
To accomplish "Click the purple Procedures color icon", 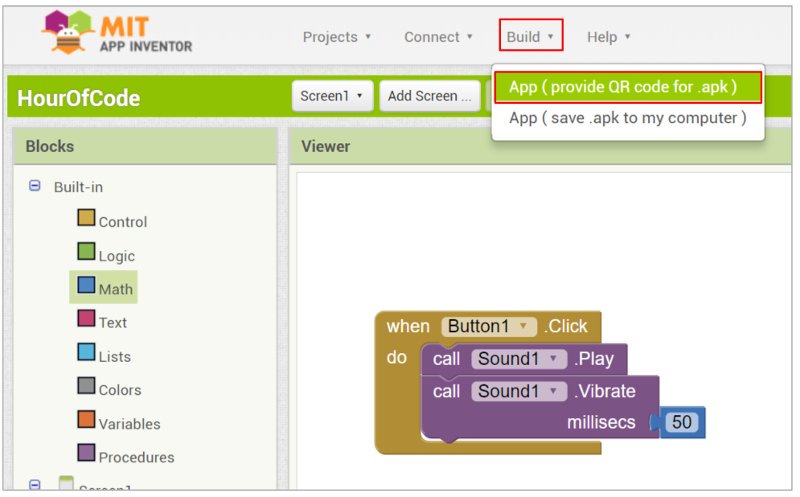I will (86, 453).
